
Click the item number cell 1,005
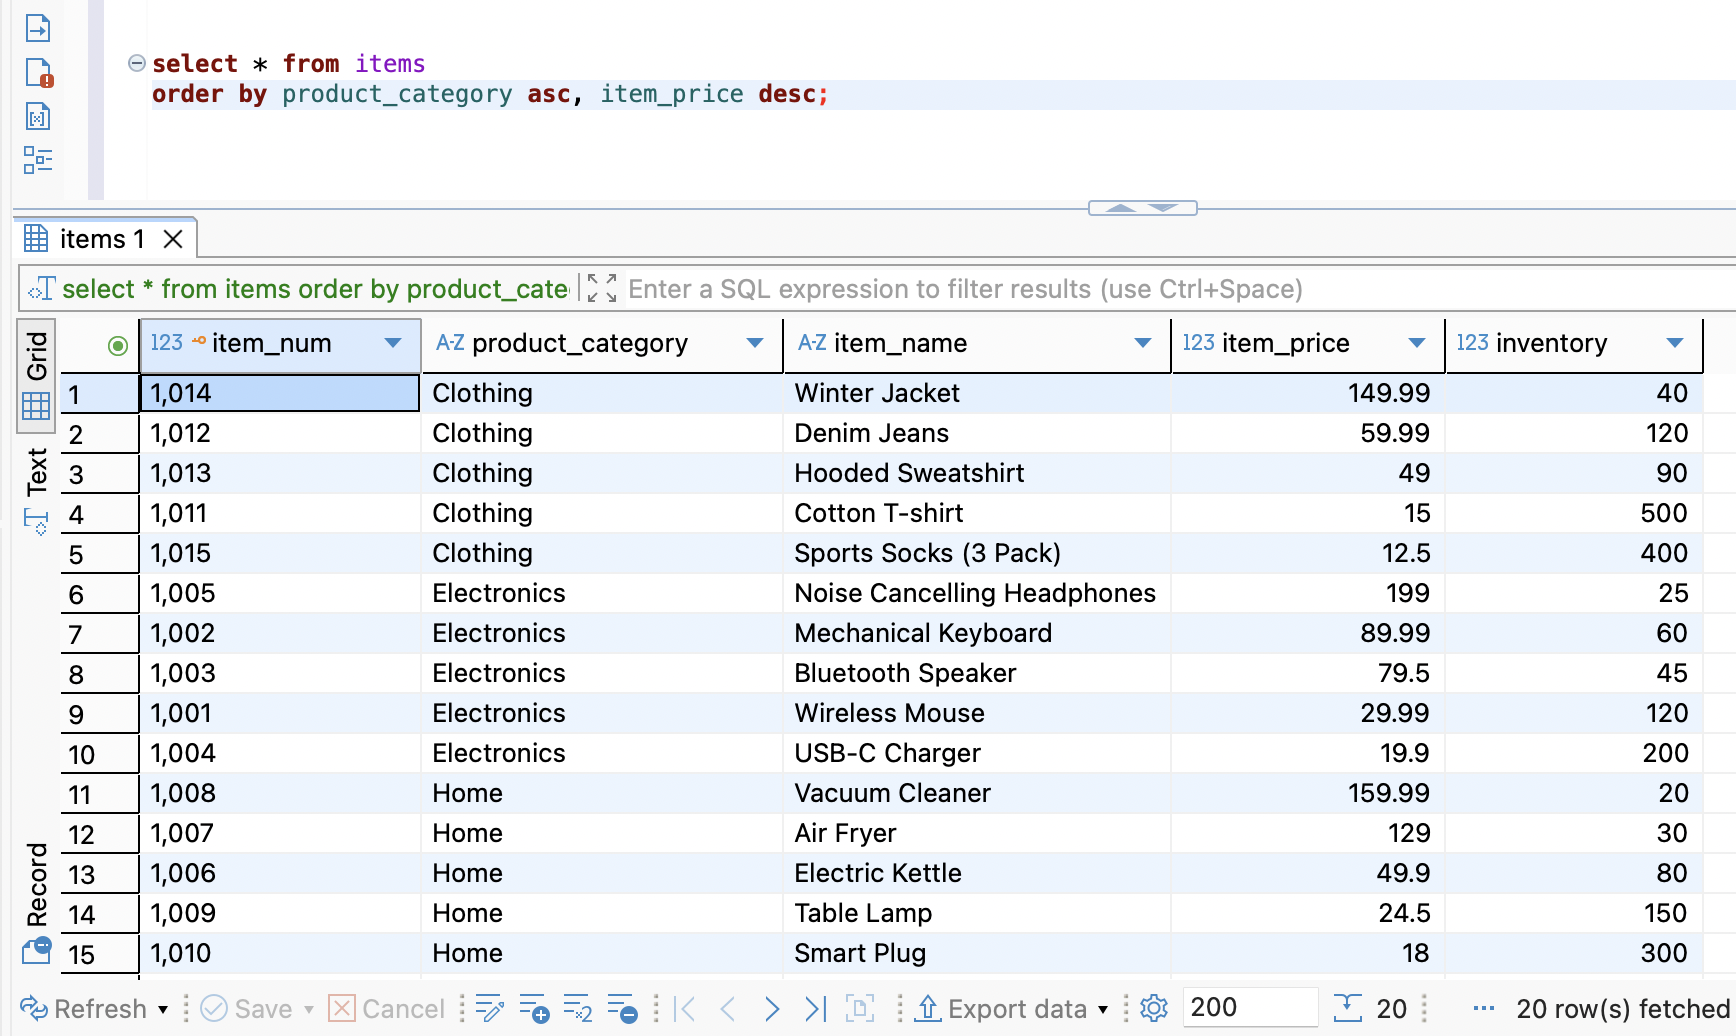pyautogui.click(x=280, y=593)
